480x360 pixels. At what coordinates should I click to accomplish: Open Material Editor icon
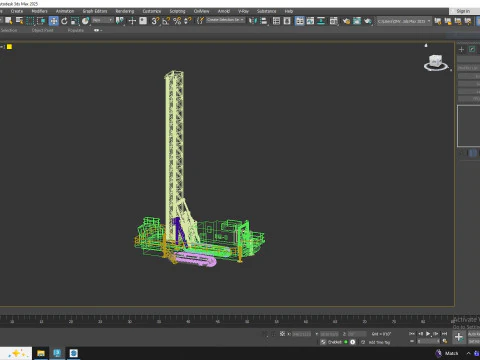coord(334,21)
